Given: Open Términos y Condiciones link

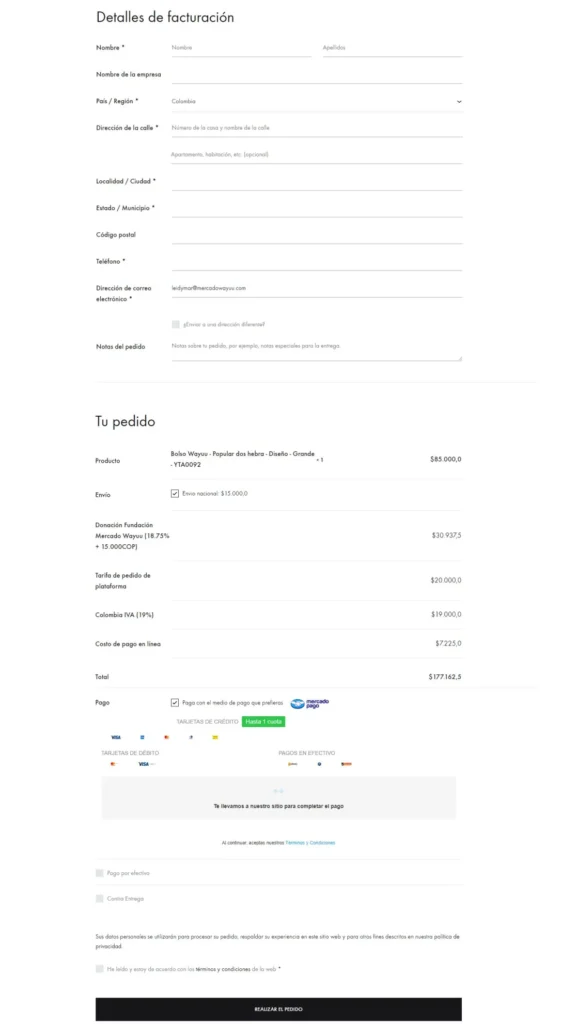Looking at the screenshot, I should [310, 842].
